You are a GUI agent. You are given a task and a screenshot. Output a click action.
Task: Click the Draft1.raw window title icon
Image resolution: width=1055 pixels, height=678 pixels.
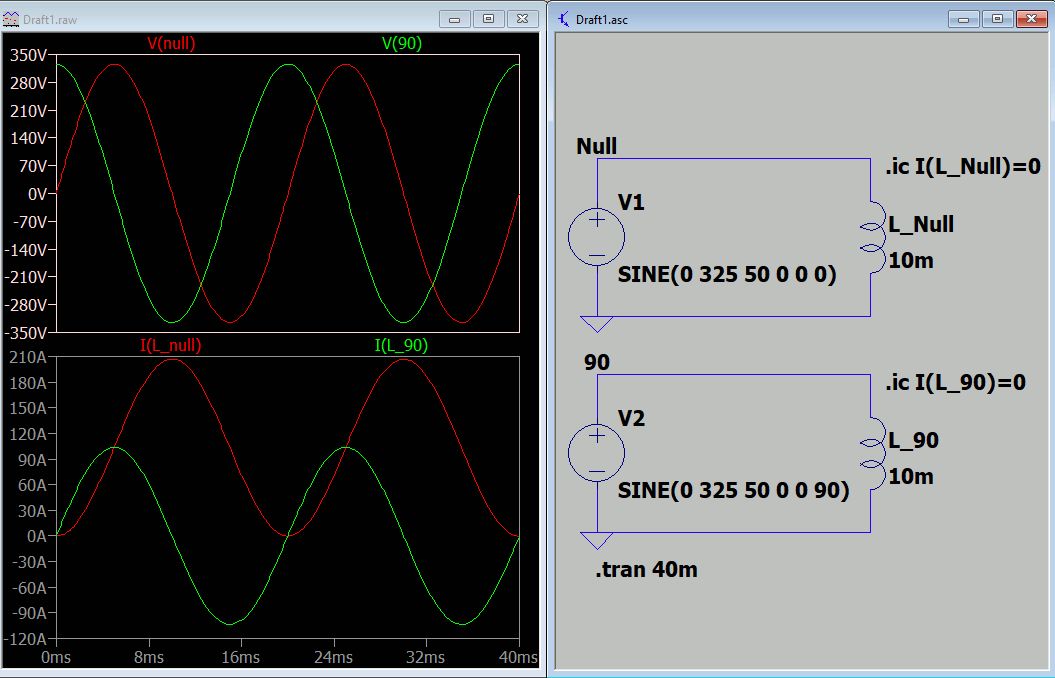[x=12, y=19]
